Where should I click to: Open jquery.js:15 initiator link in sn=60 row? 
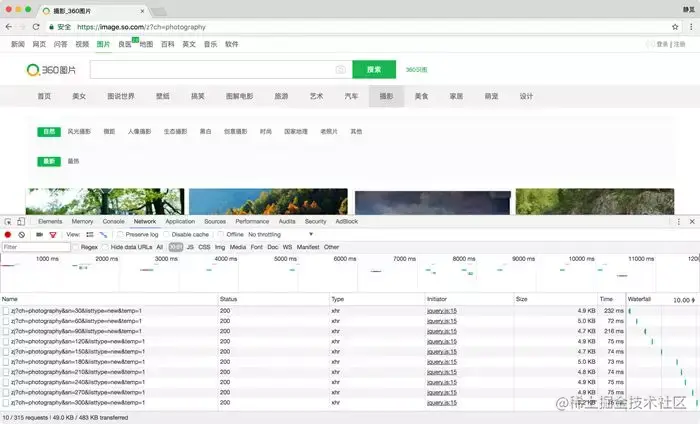point(442,321)
